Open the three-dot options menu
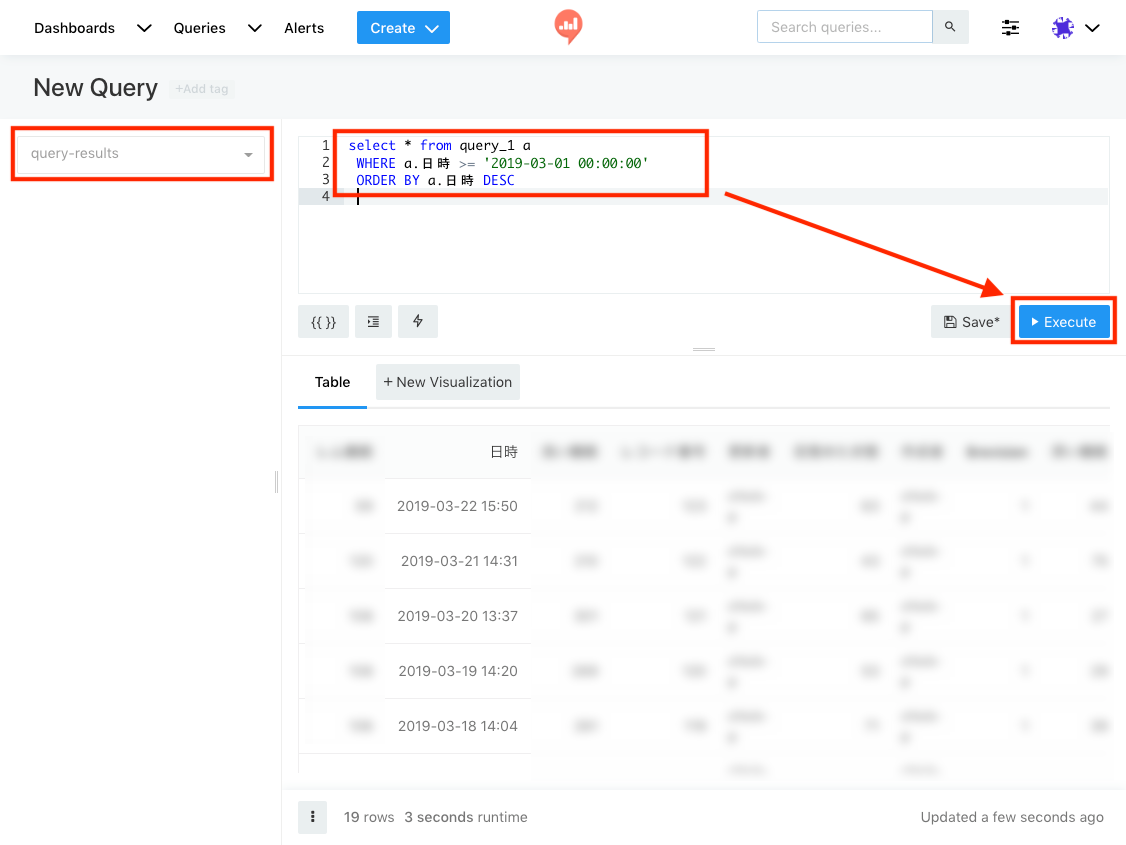Viewport: 1126px width, 845px height. (313, 817)
